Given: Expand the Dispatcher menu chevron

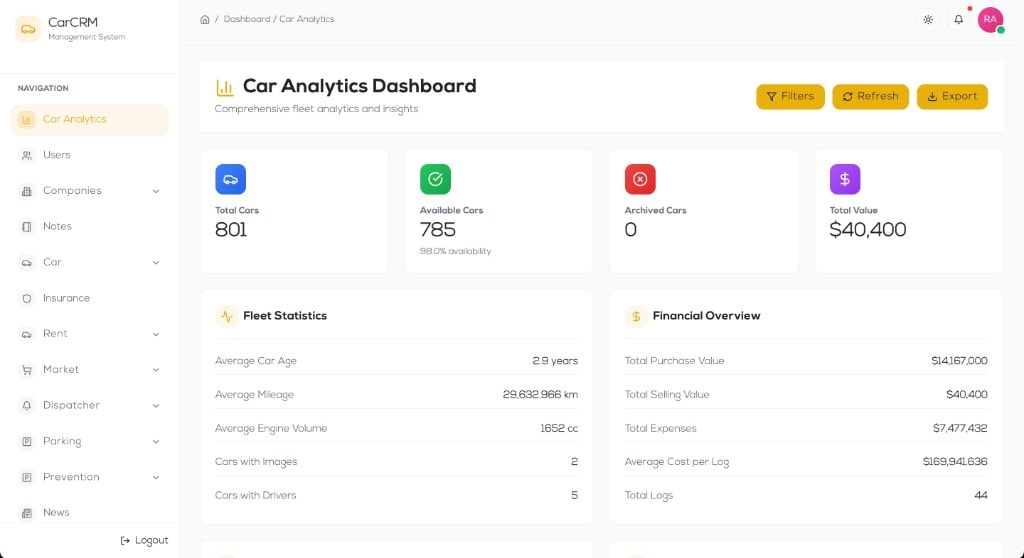Looking at the screenshot, I should (156, 406).
